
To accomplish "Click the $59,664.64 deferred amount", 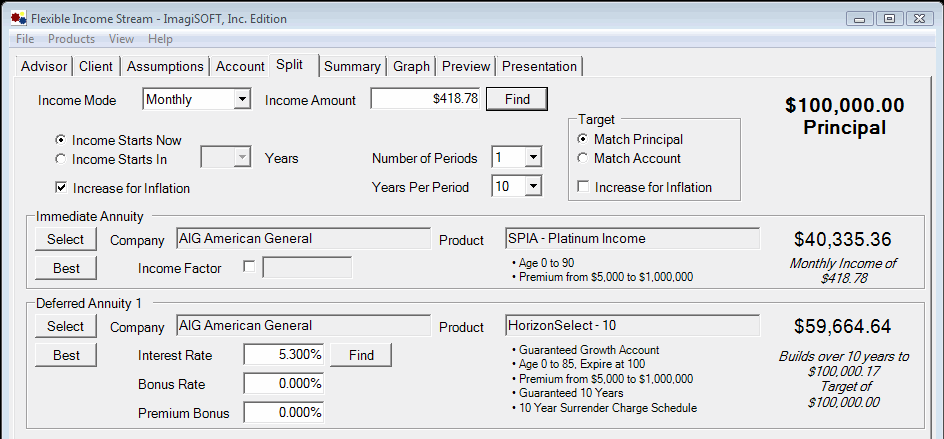I will click(x=842, y=327).
